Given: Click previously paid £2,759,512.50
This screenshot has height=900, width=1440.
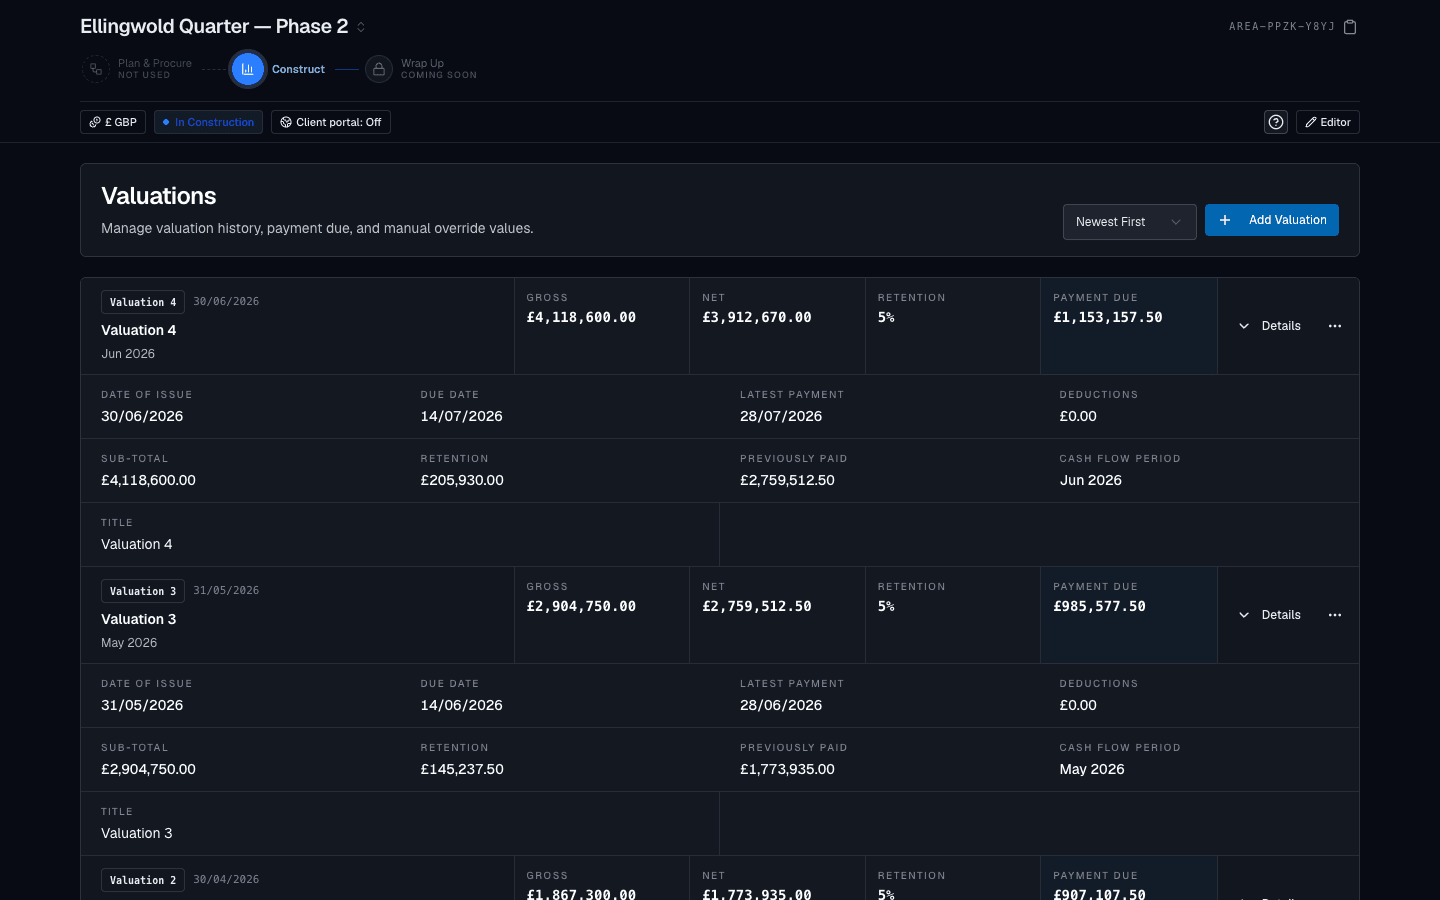Looking at the screenshot, I should [x=787, y=480].
